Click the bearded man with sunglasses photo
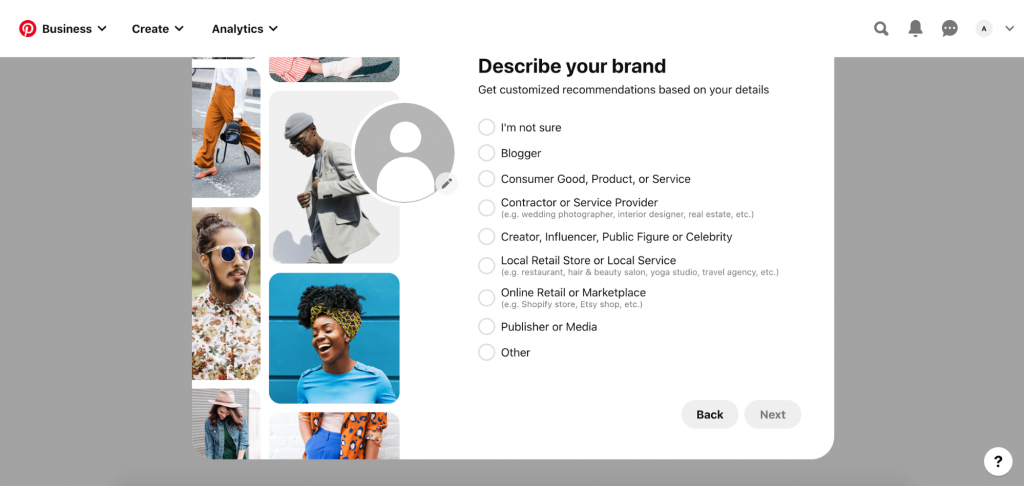This screenshot has width=1024, height=486. (x=226, y=294)
